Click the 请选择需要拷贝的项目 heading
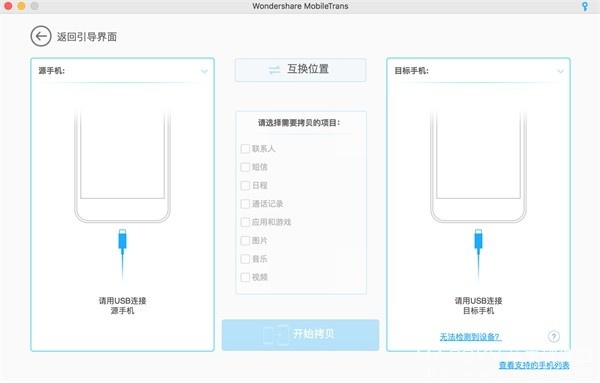Viewport: 600px width, 383px height. (299, 122)
